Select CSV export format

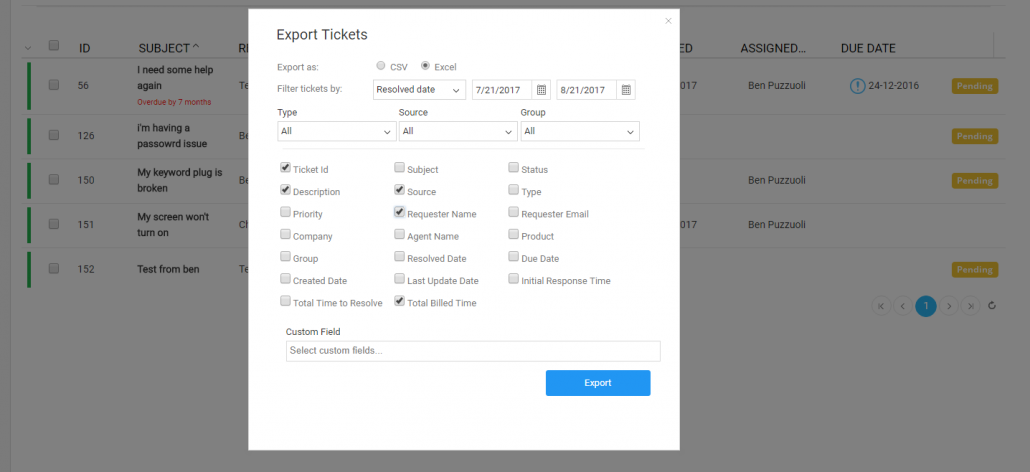pyautogui.click(x=381, y=66)
